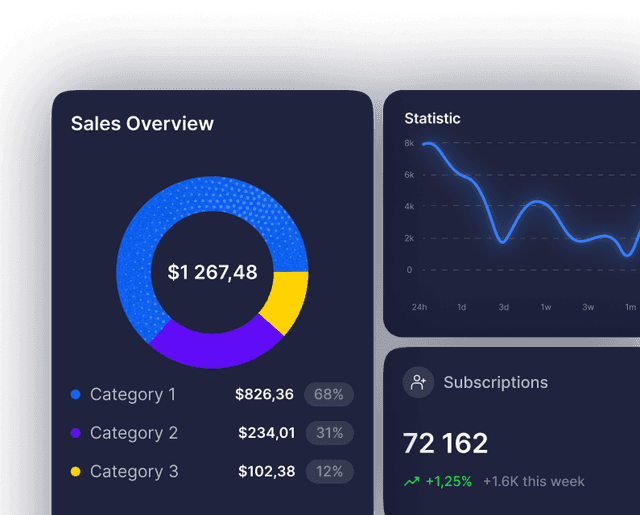640x515 pixels.
Task: Click the glowing blue line in Statistic chart
Action: click(x=538, y=202)
